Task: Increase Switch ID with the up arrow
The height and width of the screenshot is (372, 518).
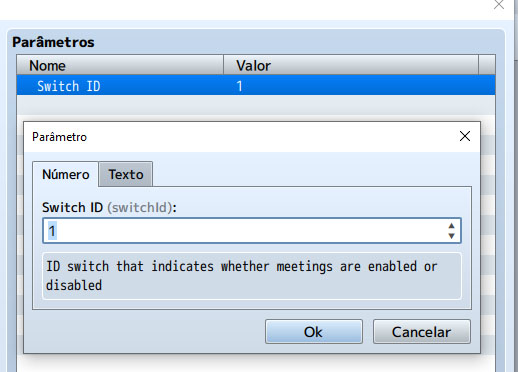Action: (x=451, y=226)
